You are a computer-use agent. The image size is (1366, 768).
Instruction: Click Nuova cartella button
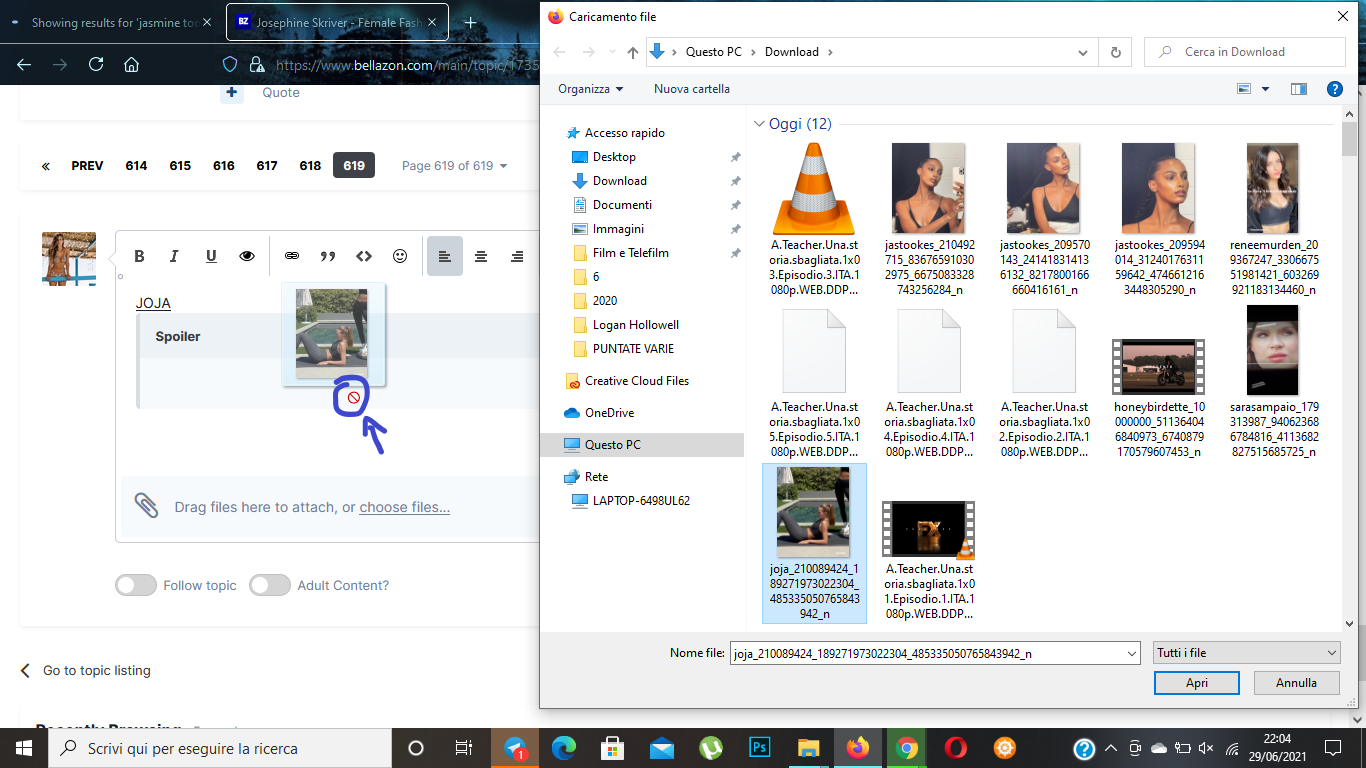[692, 89]
